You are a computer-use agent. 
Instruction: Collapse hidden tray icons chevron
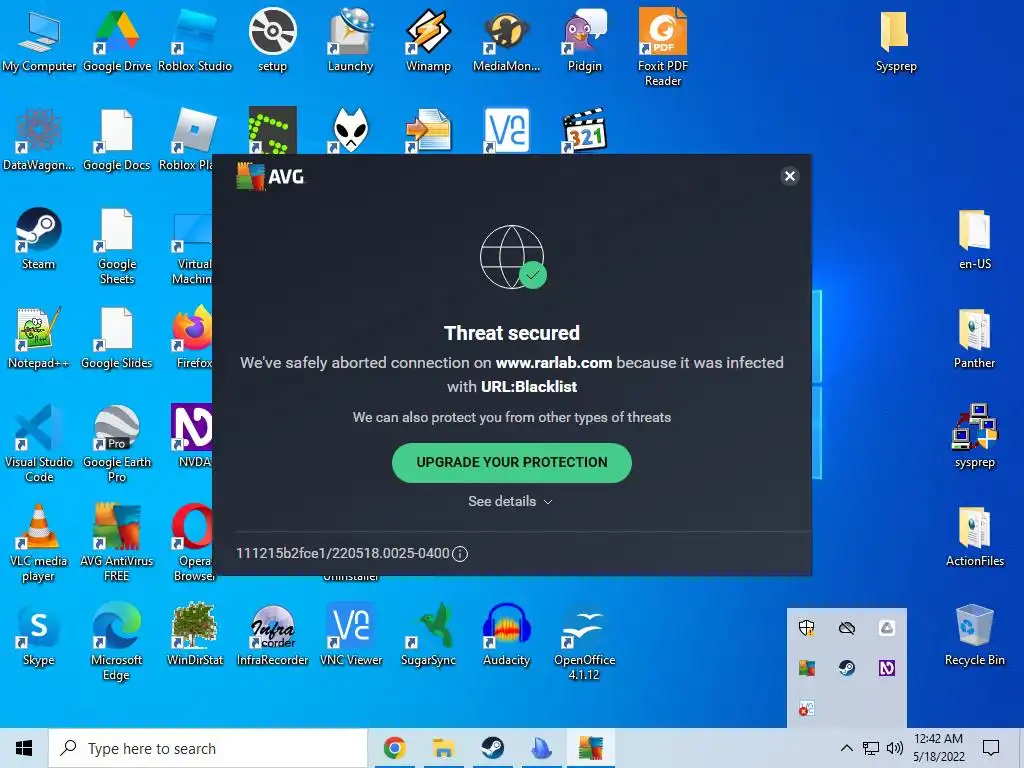click(x=846, y=748)
